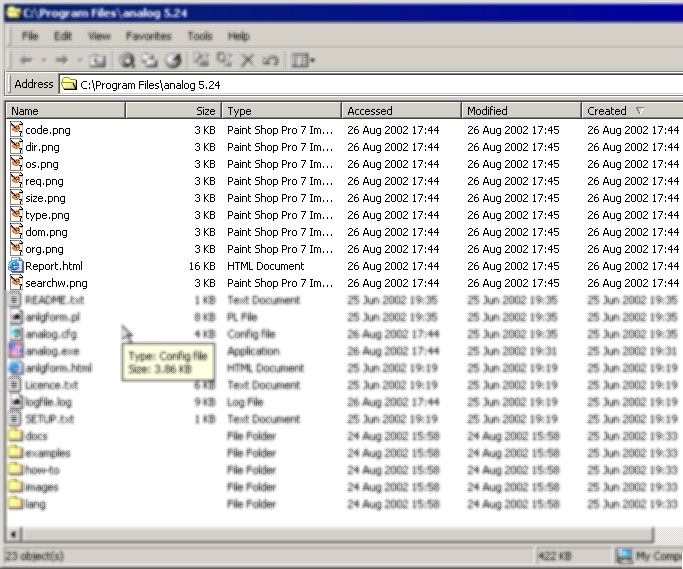Image resolution: width=683 pixels, height=569 pixels.
Task: Click the address bar path field
Action: point(370,85)
